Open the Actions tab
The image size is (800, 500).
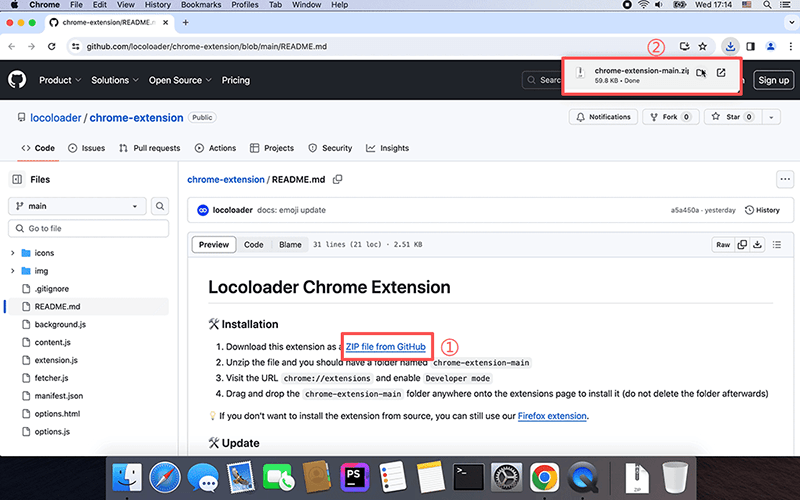(215, 148)
